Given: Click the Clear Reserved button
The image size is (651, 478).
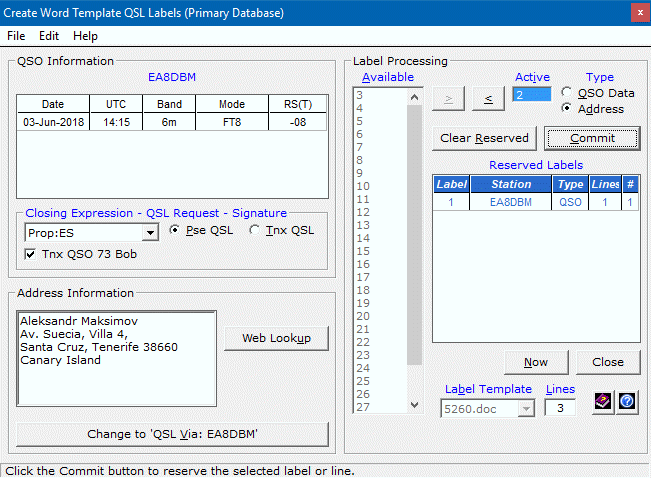Looking at the screenshot, I should [484, 138].
